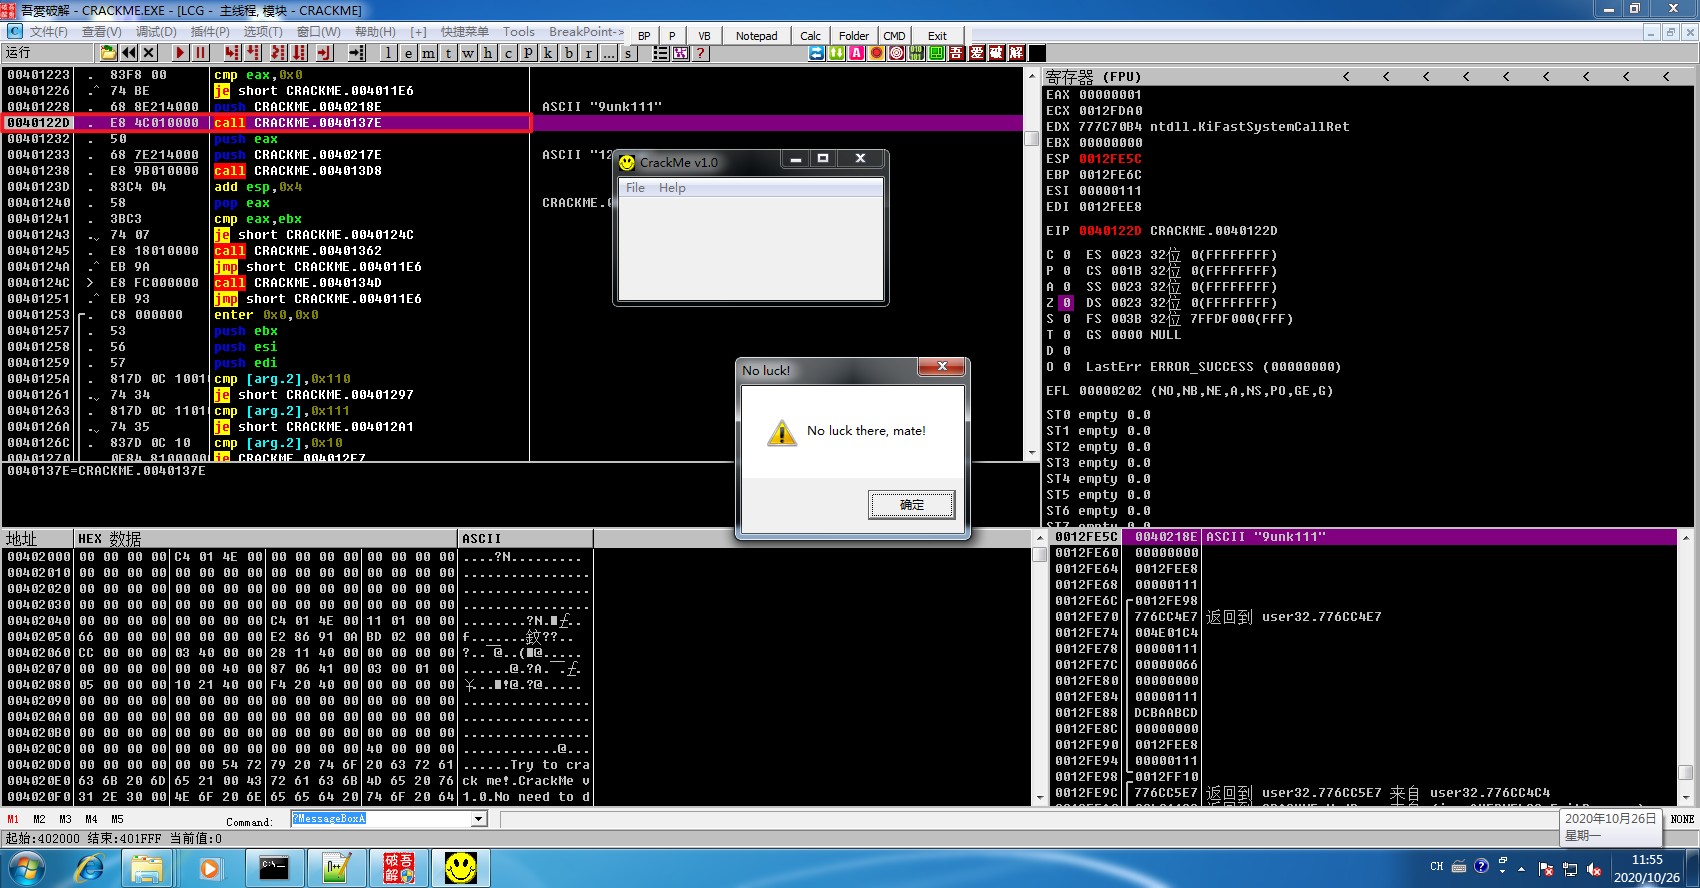Viewport: 1700px width, 888px height.
Task: Click the BP shortcut button
Action: [x=644, y=36]
